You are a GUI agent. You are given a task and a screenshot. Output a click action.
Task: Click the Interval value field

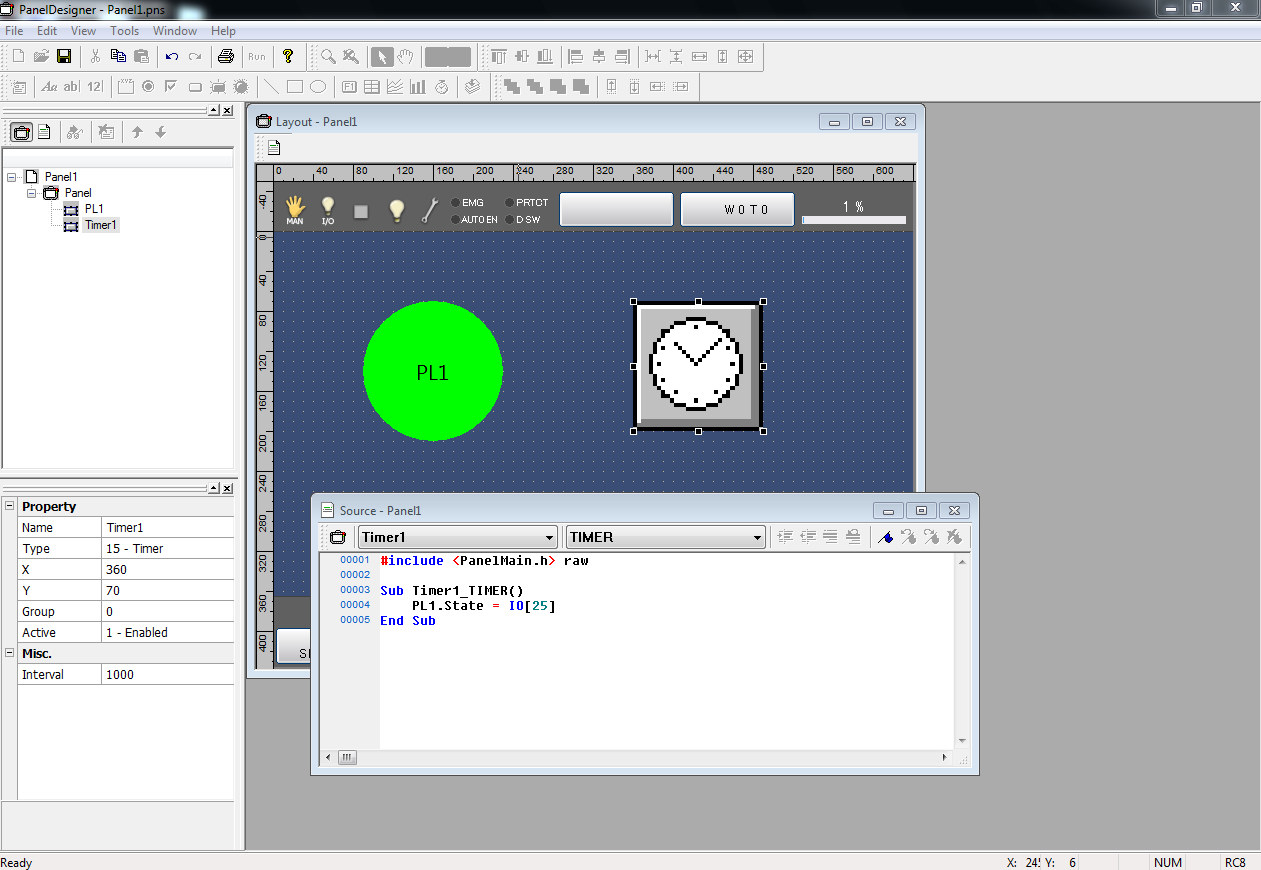[168, 675]
